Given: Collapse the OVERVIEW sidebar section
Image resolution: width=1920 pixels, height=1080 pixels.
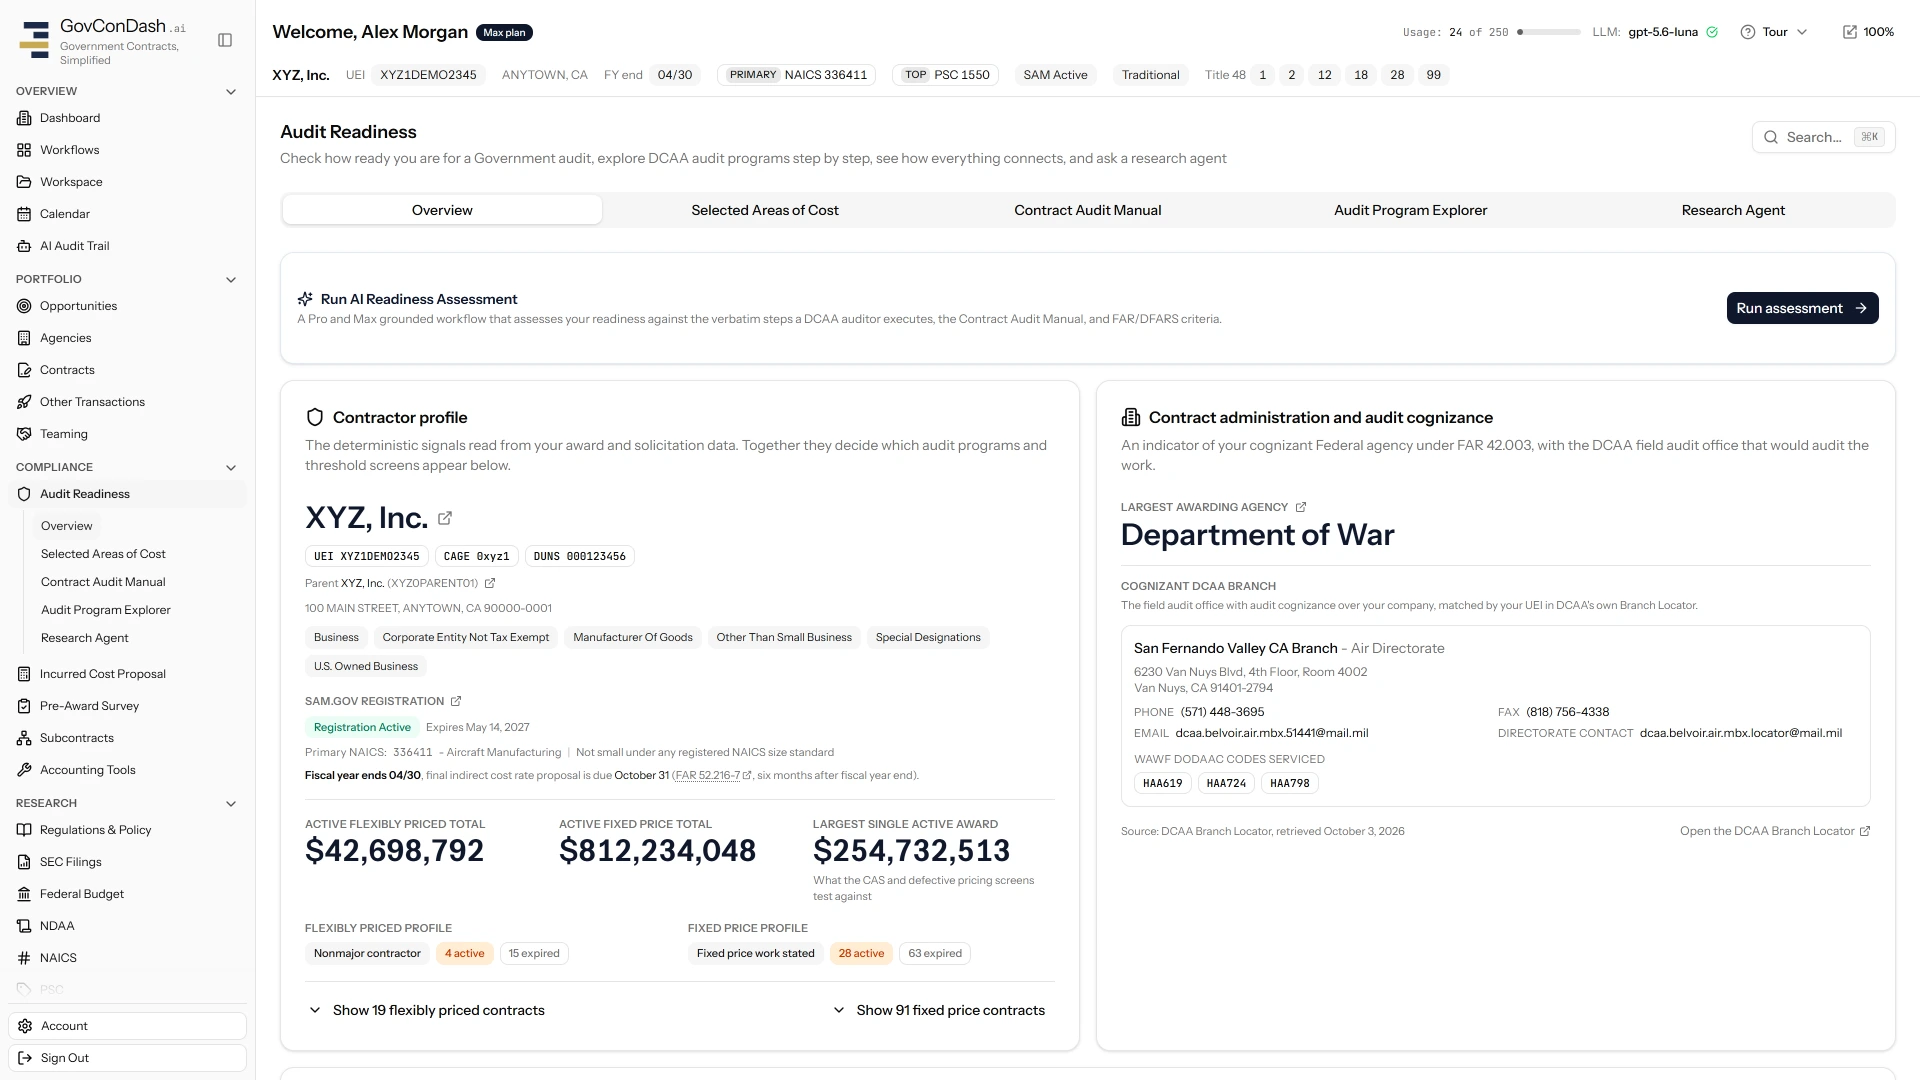Looking at the screenshot, I should pyautogui.click(x=231, y=92).
